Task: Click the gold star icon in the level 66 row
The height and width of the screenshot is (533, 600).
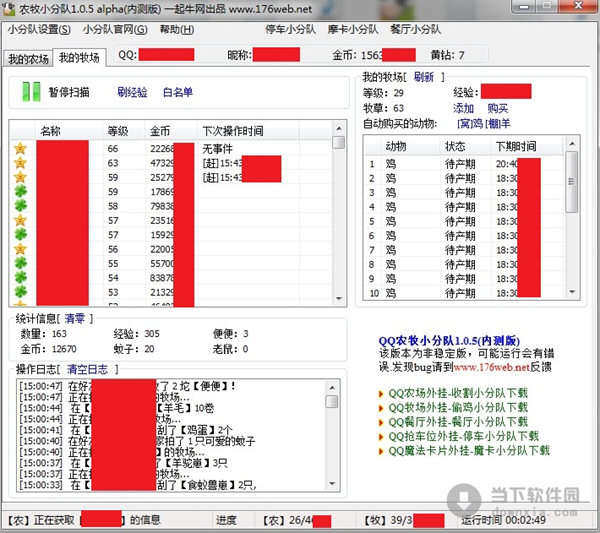Action: point(19,148)
